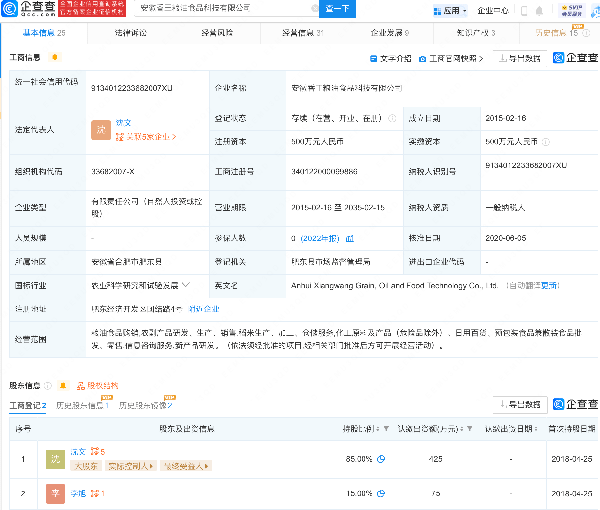This screenshot has width=600, height=510.
Task: Switch to the 经营风险 tab
Action: coord(217,33)
